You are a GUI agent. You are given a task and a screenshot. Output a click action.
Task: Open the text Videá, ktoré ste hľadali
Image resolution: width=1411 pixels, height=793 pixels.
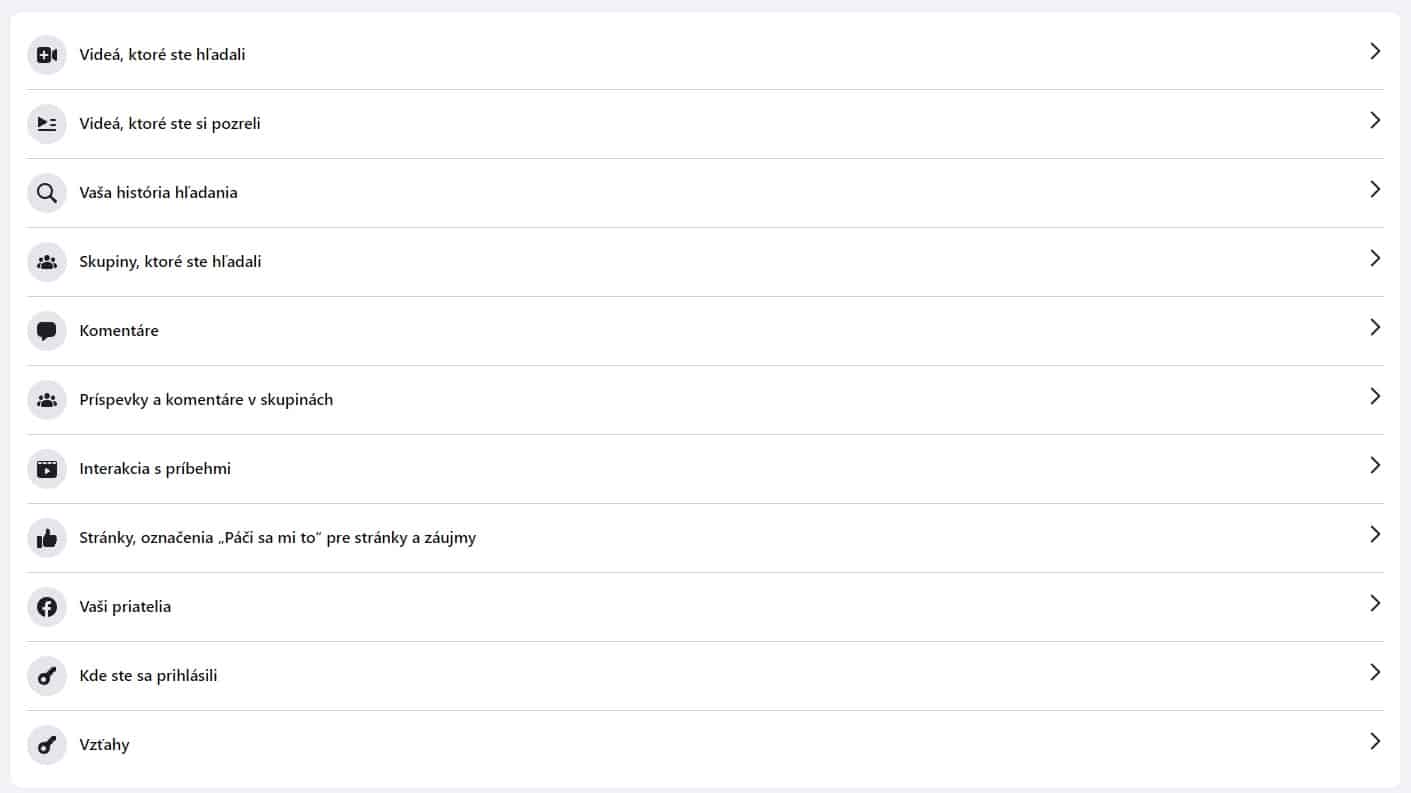point(162,55)
